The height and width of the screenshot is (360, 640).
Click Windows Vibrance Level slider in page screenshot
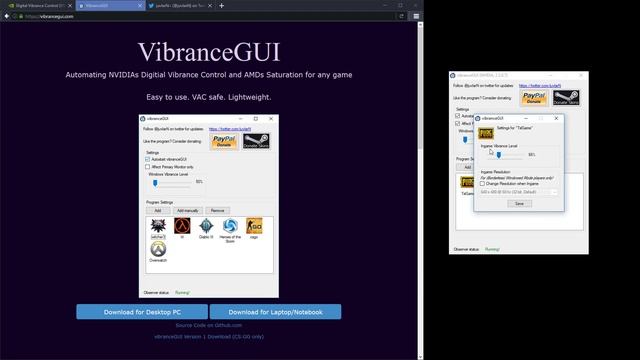[x=155, y=183]
